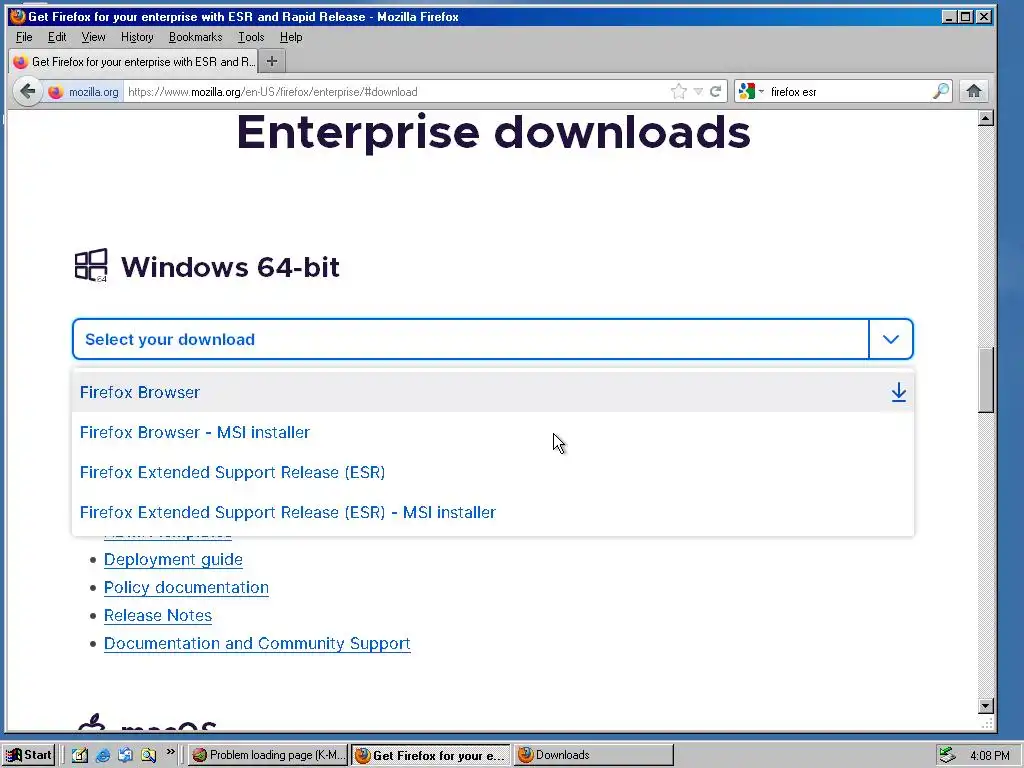
Task: Open the Release Notes link
Action: tap(158, 616)
